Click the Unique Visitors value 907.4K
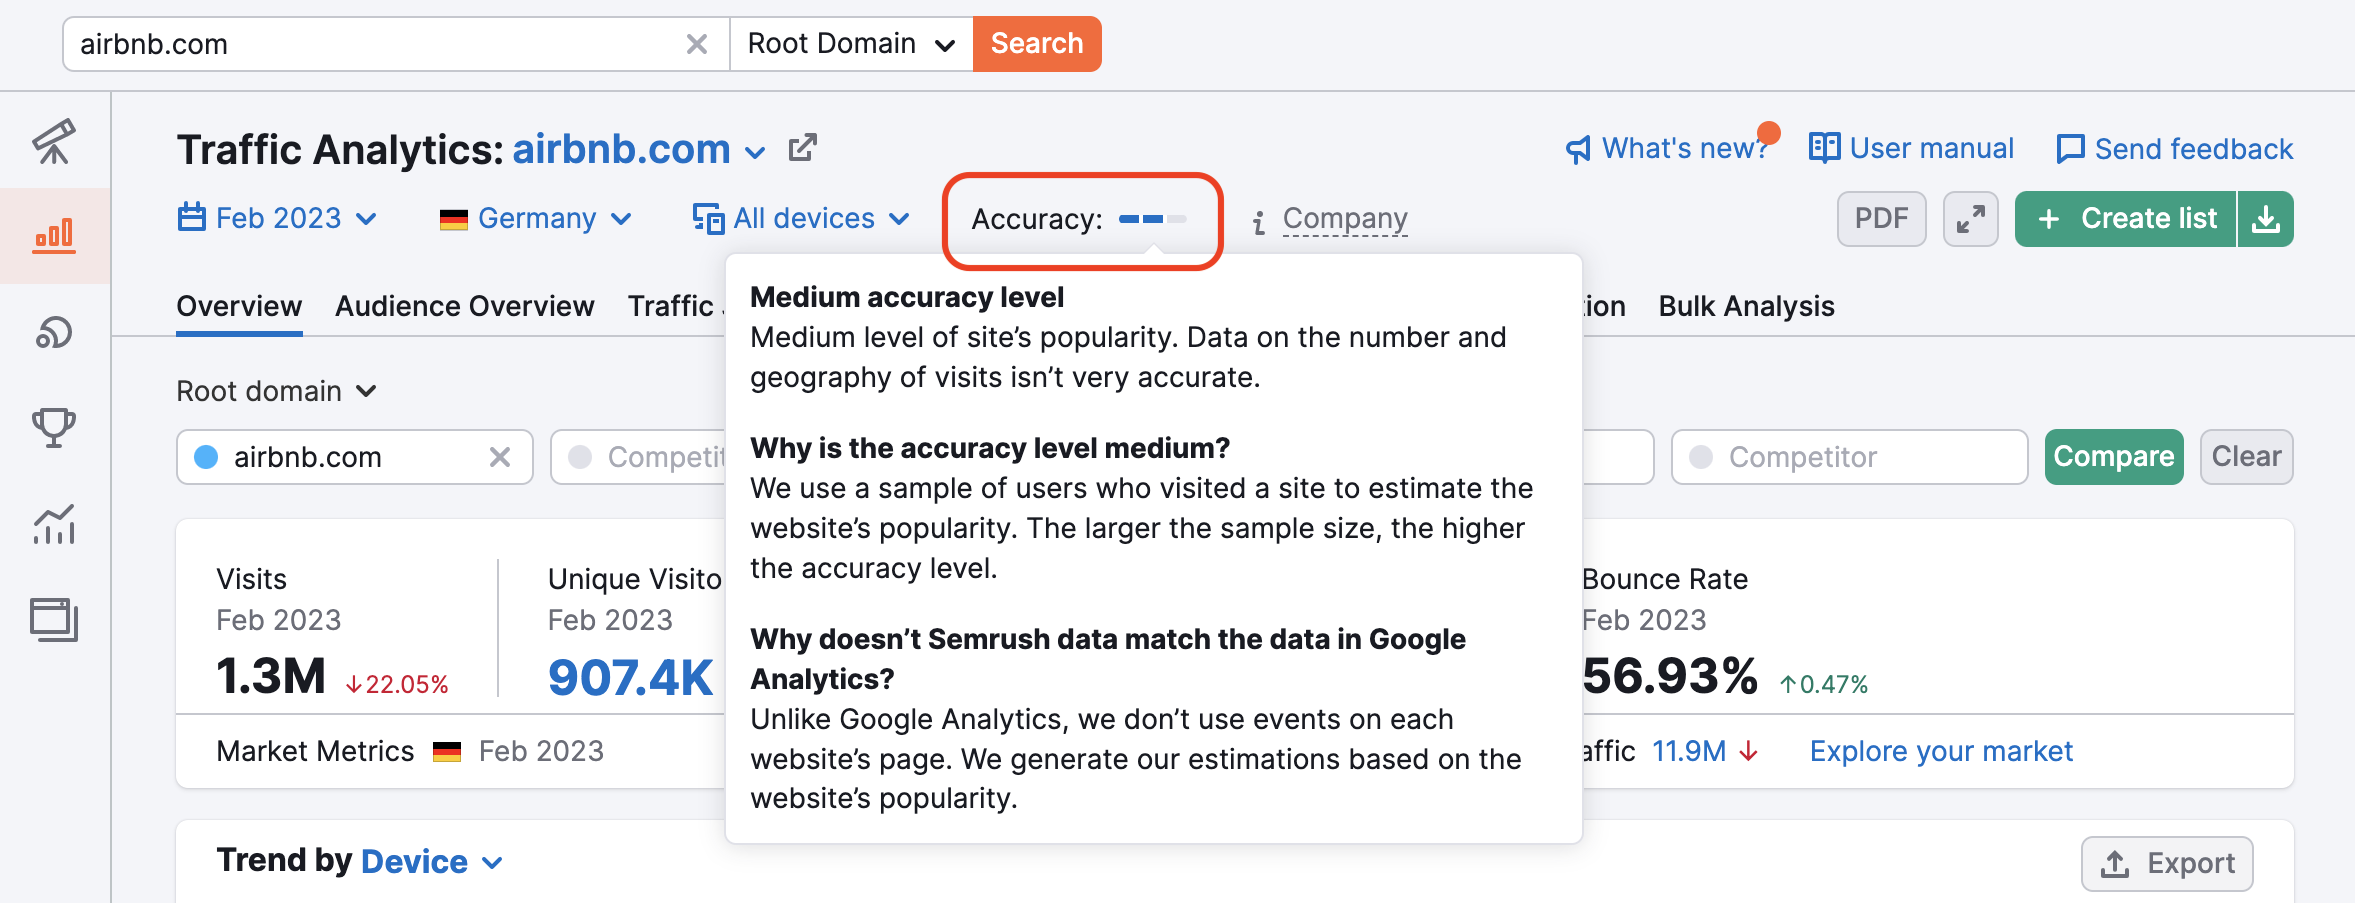The image size is (2355, 903). coord(631,677)
